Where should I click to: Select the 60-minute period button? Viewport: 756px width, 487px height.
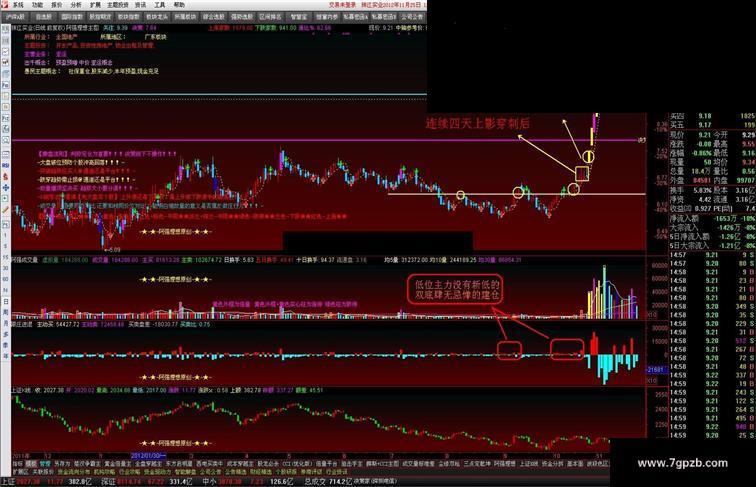(5, 280)
